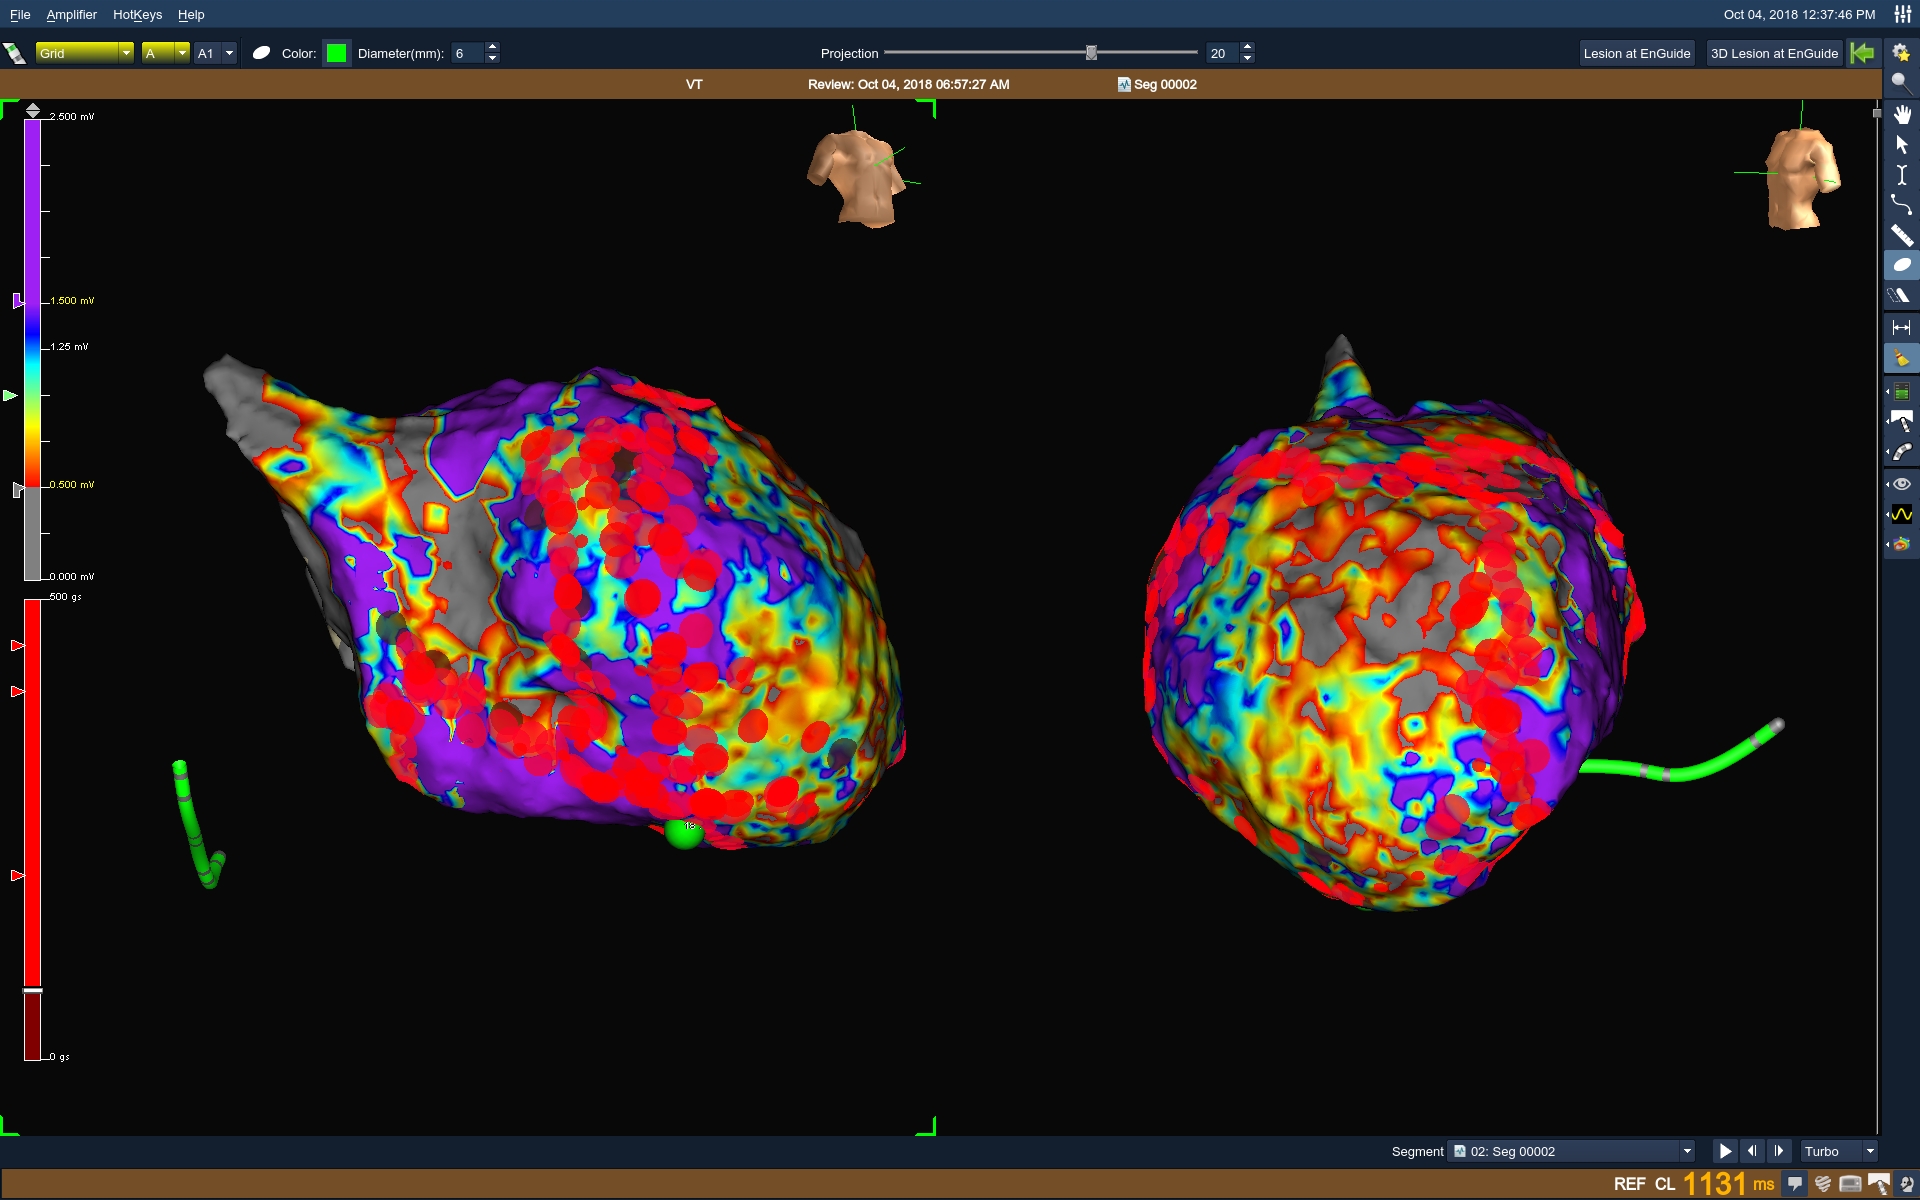Viewport: 1920px width, 1200px height.
Task: Toggle the yellow waveform display icon
Action: (x=1901, y=514)
